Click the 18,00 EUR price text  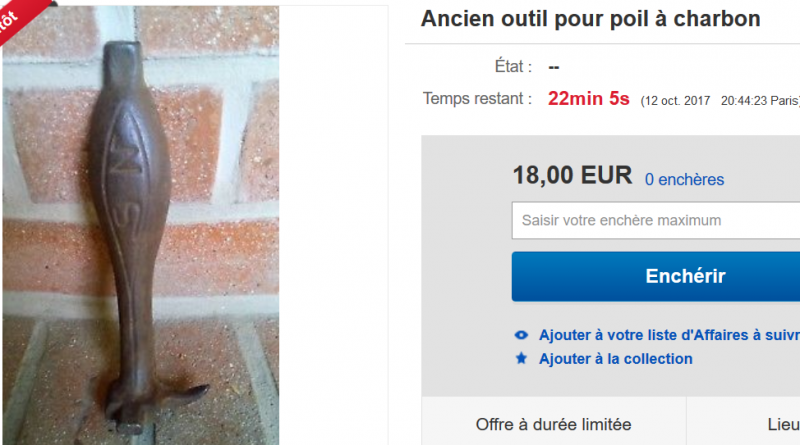coord(572,175)
